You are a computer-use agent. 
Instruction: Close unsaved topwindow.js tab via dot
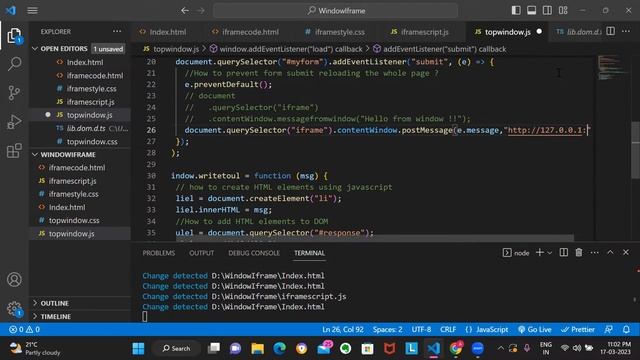click(539, 31)
